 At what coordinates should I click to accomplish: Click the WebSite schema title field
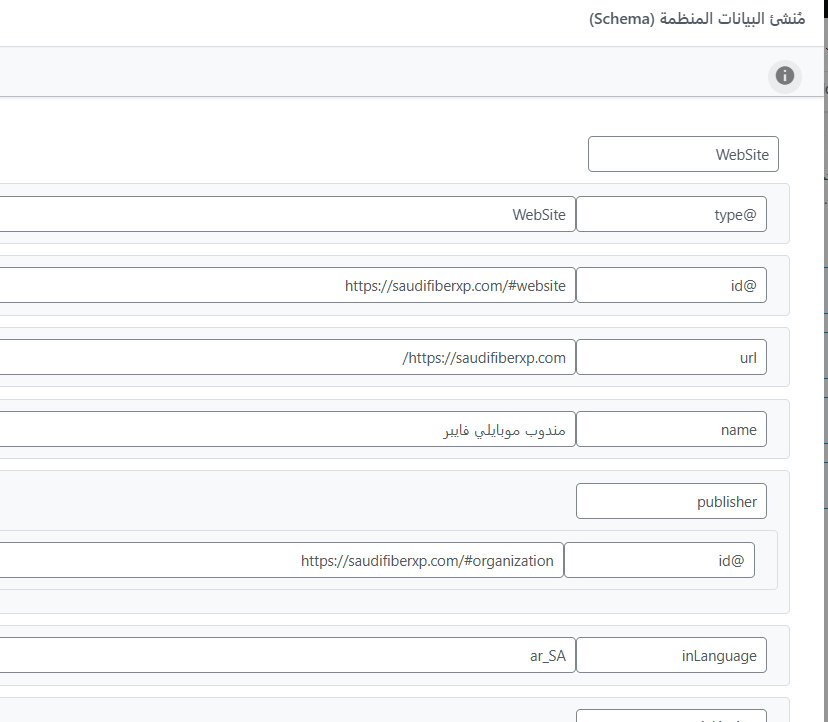tap(683, 154)
